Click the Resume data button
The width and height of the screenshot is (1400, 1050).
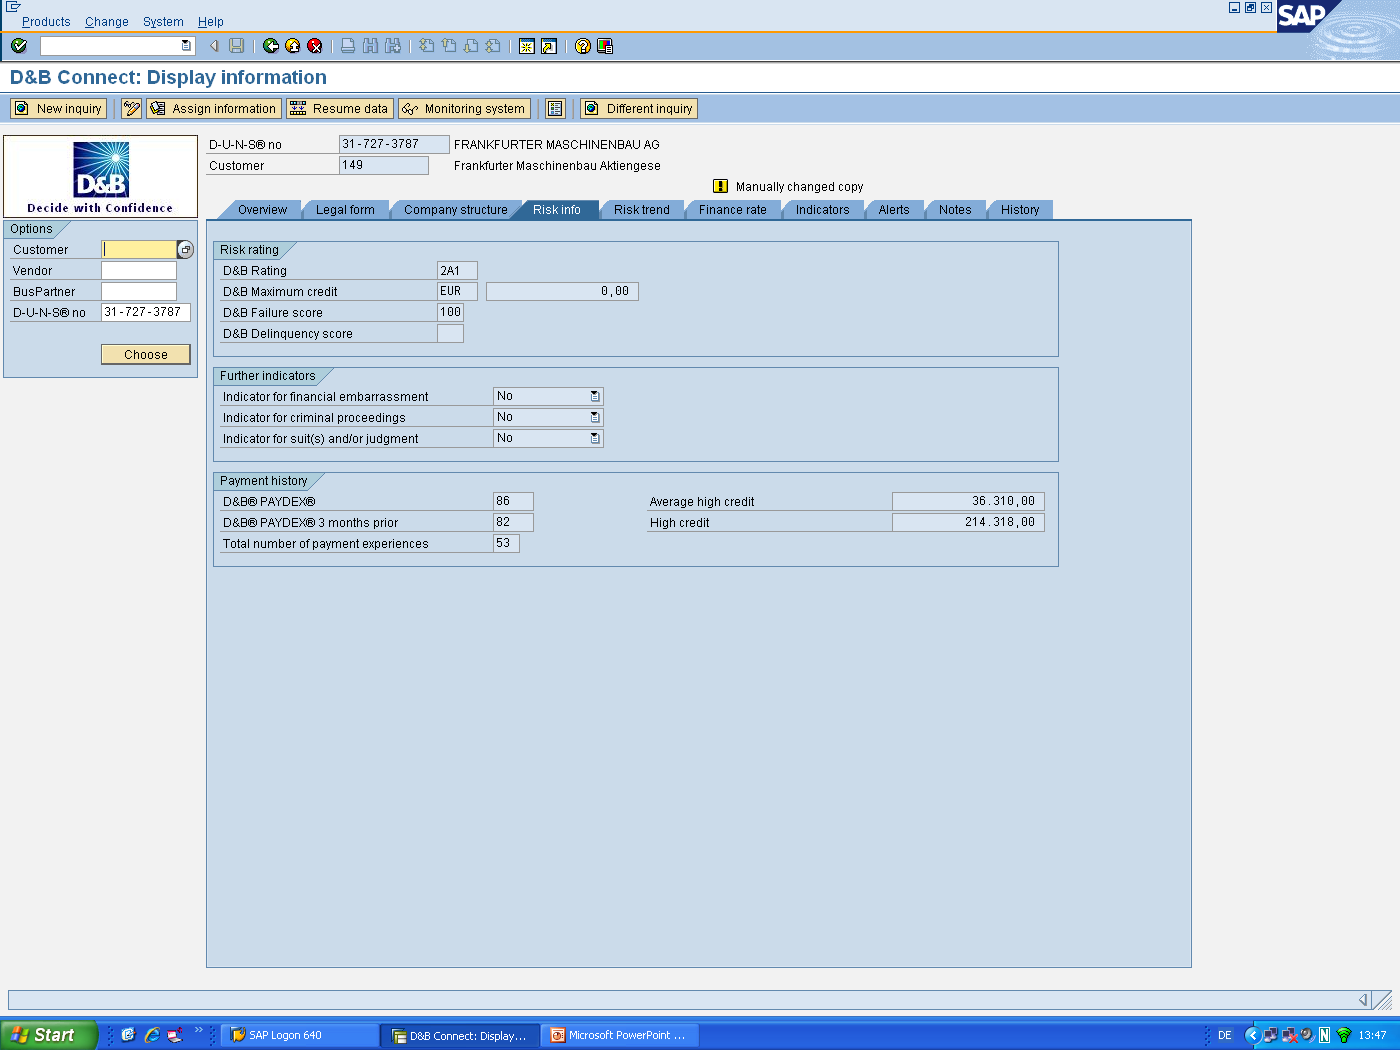pos(340,109)
